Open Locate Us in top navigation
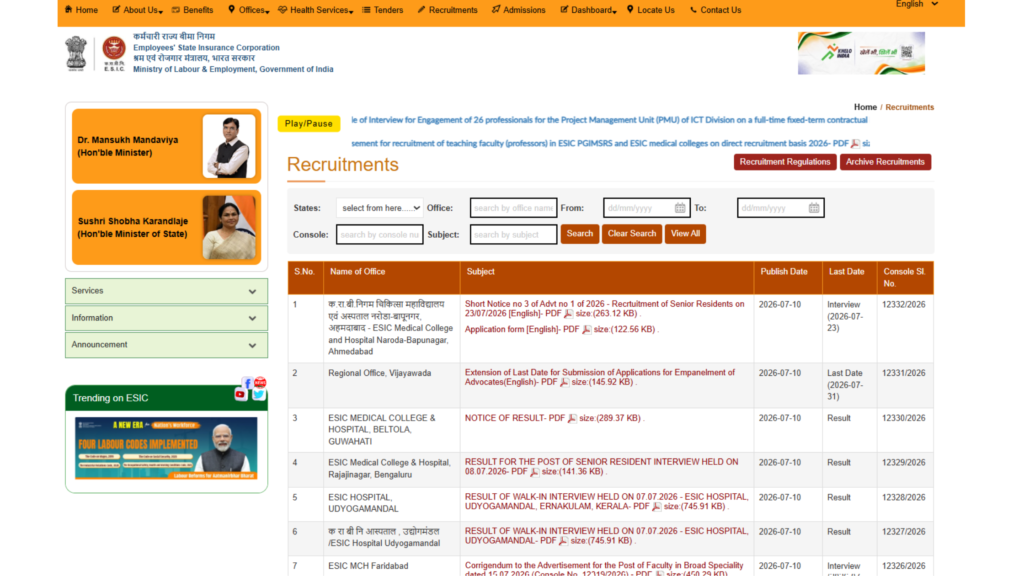Image resolution: width=1024 pixels, height=576 pixels. (x=650, y=10)
